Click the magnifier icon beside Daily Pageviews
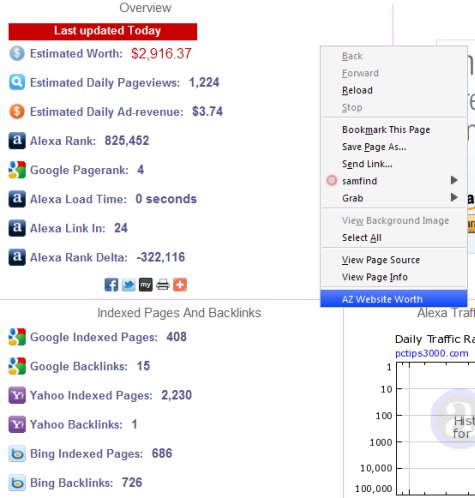The width and height of the screenshot is (475, 498). point(17,82)
